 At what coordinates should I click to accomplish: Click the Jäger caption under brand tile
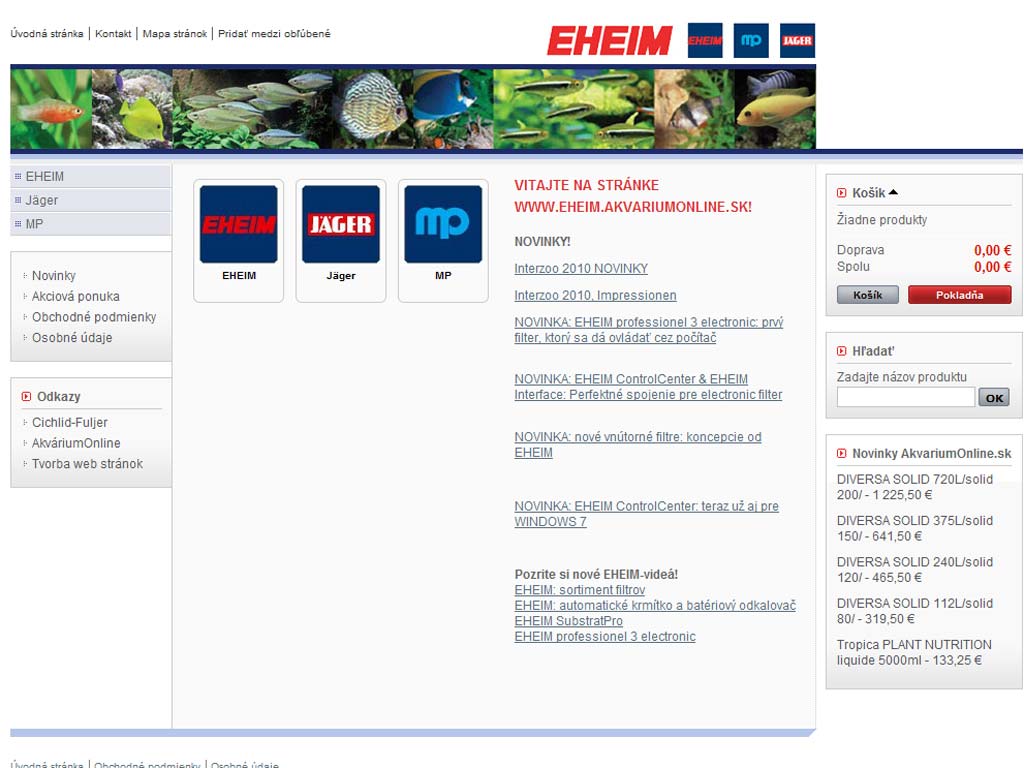coord(341,276)
